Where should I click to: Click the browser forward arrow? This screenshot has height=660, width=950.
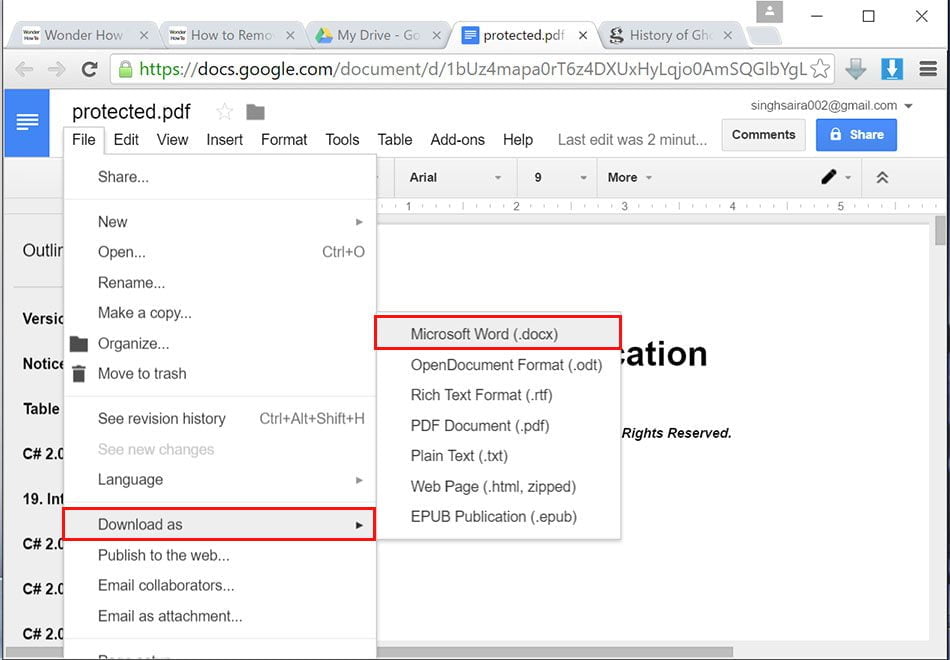click(x=56, y=69)
